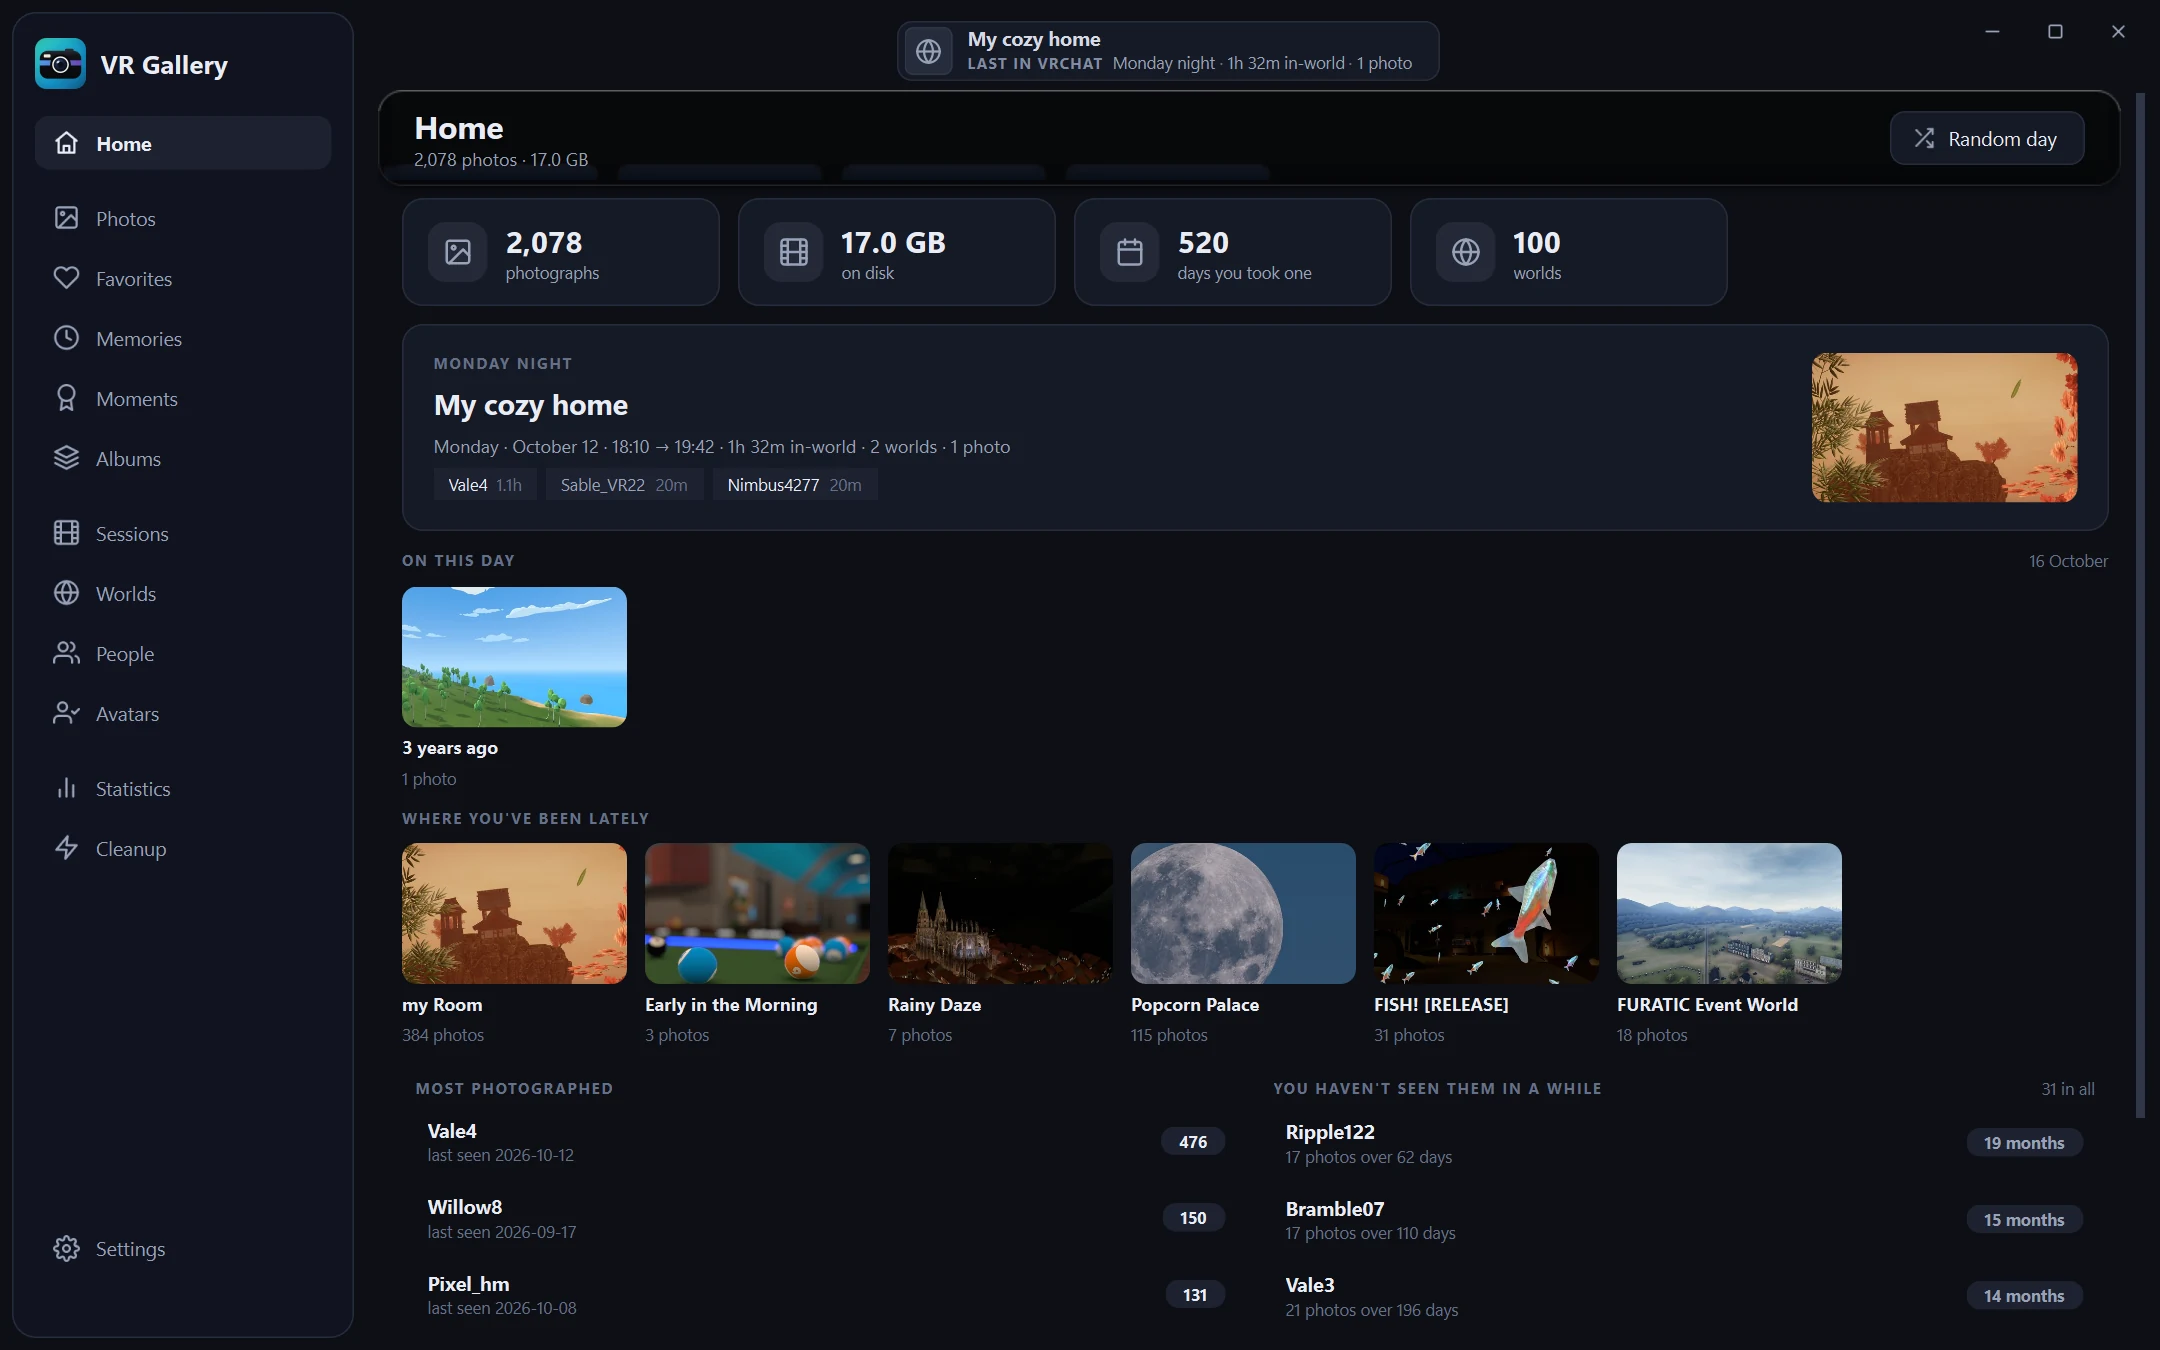Click the globe icon on the 100 worlds card
This screenshot has height=1350, width=2160.
pyautogui.click(x=1466, y=252)
